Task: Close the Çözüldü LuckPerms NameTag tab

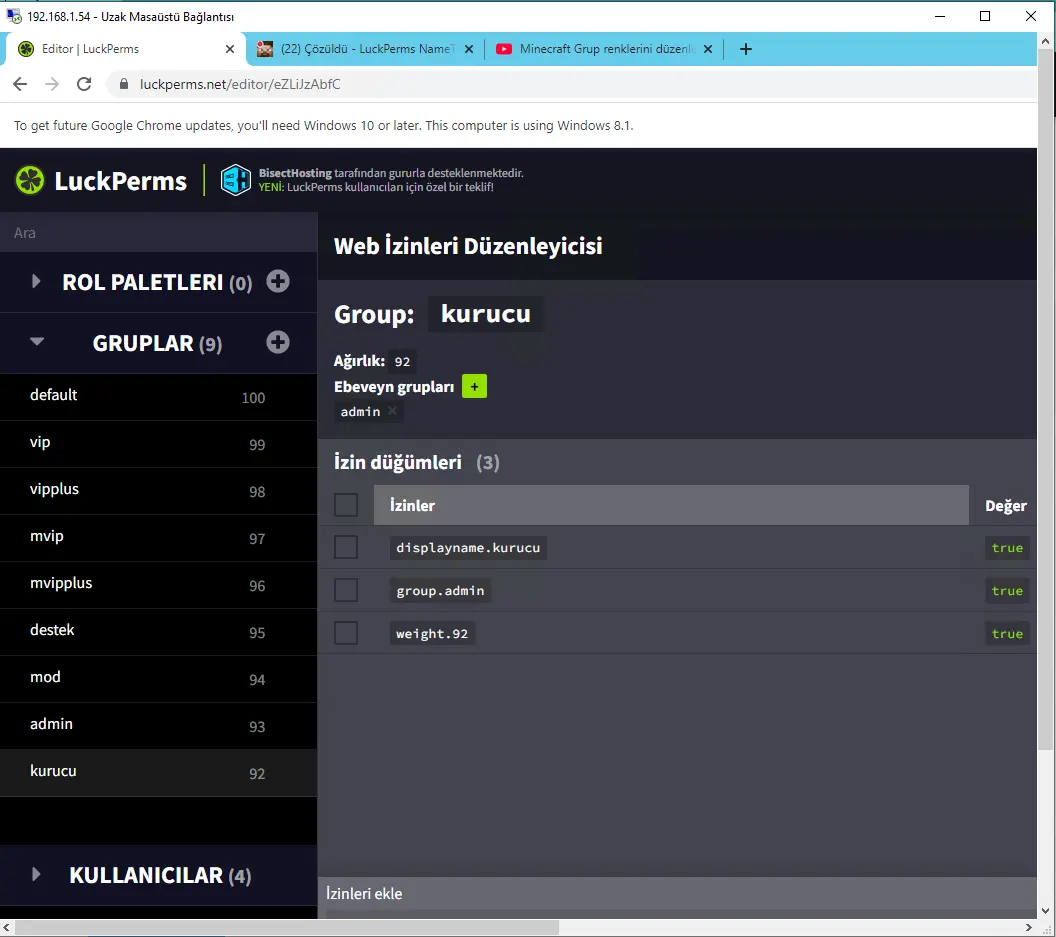Action: pyautogui.click(x=469, y=49)
